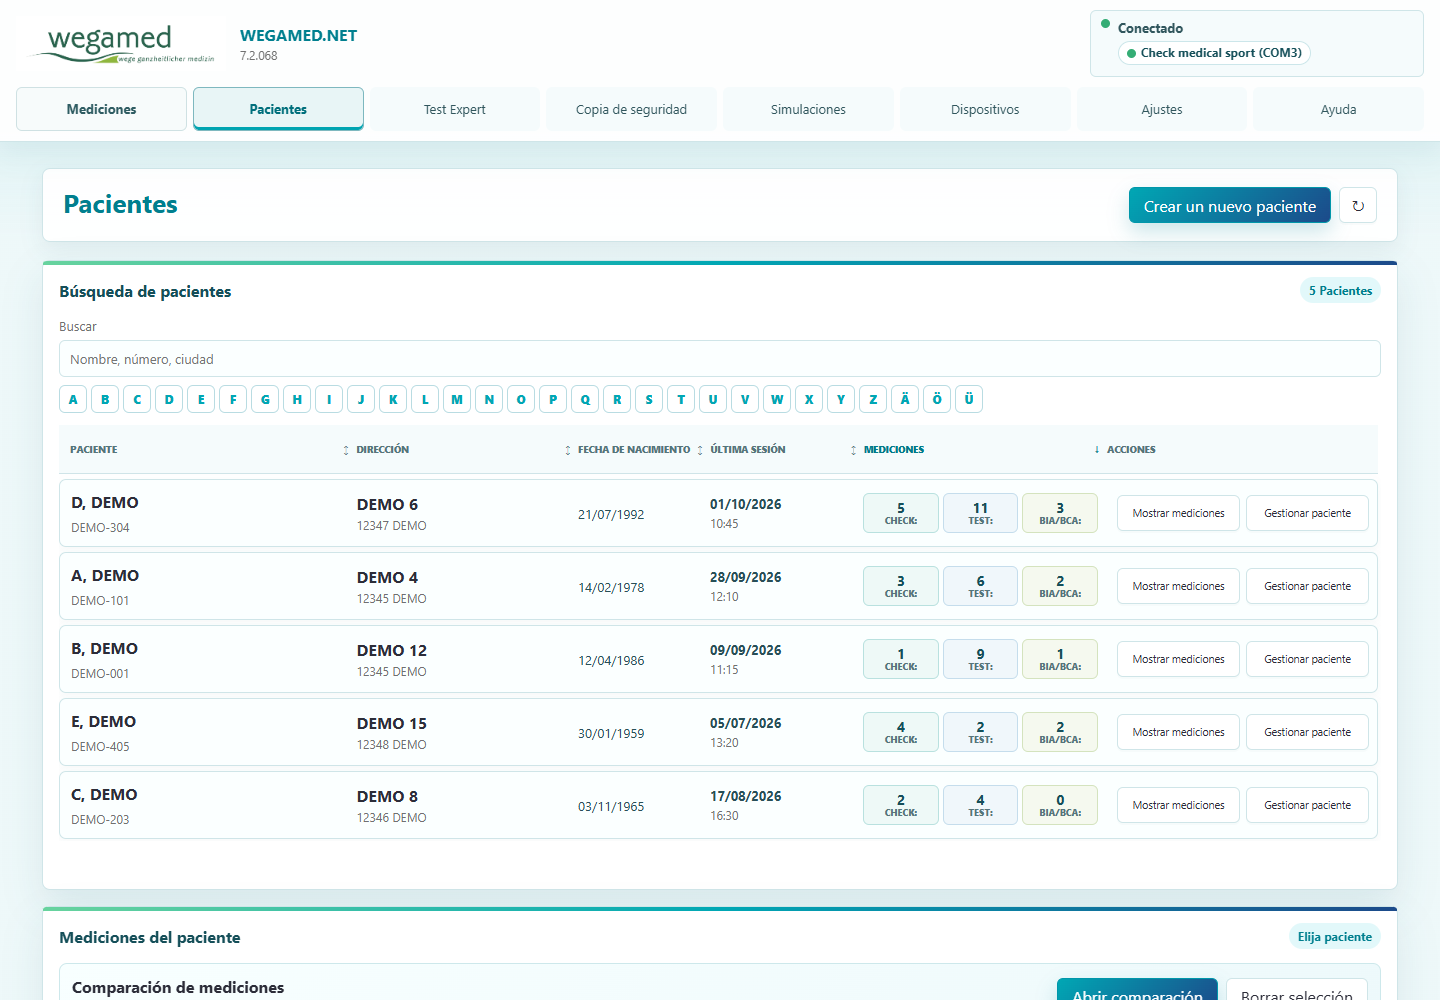Viewport: 1440px width, 1000px height.
Task: Sort by Paciente column
Action: [94, 450]
